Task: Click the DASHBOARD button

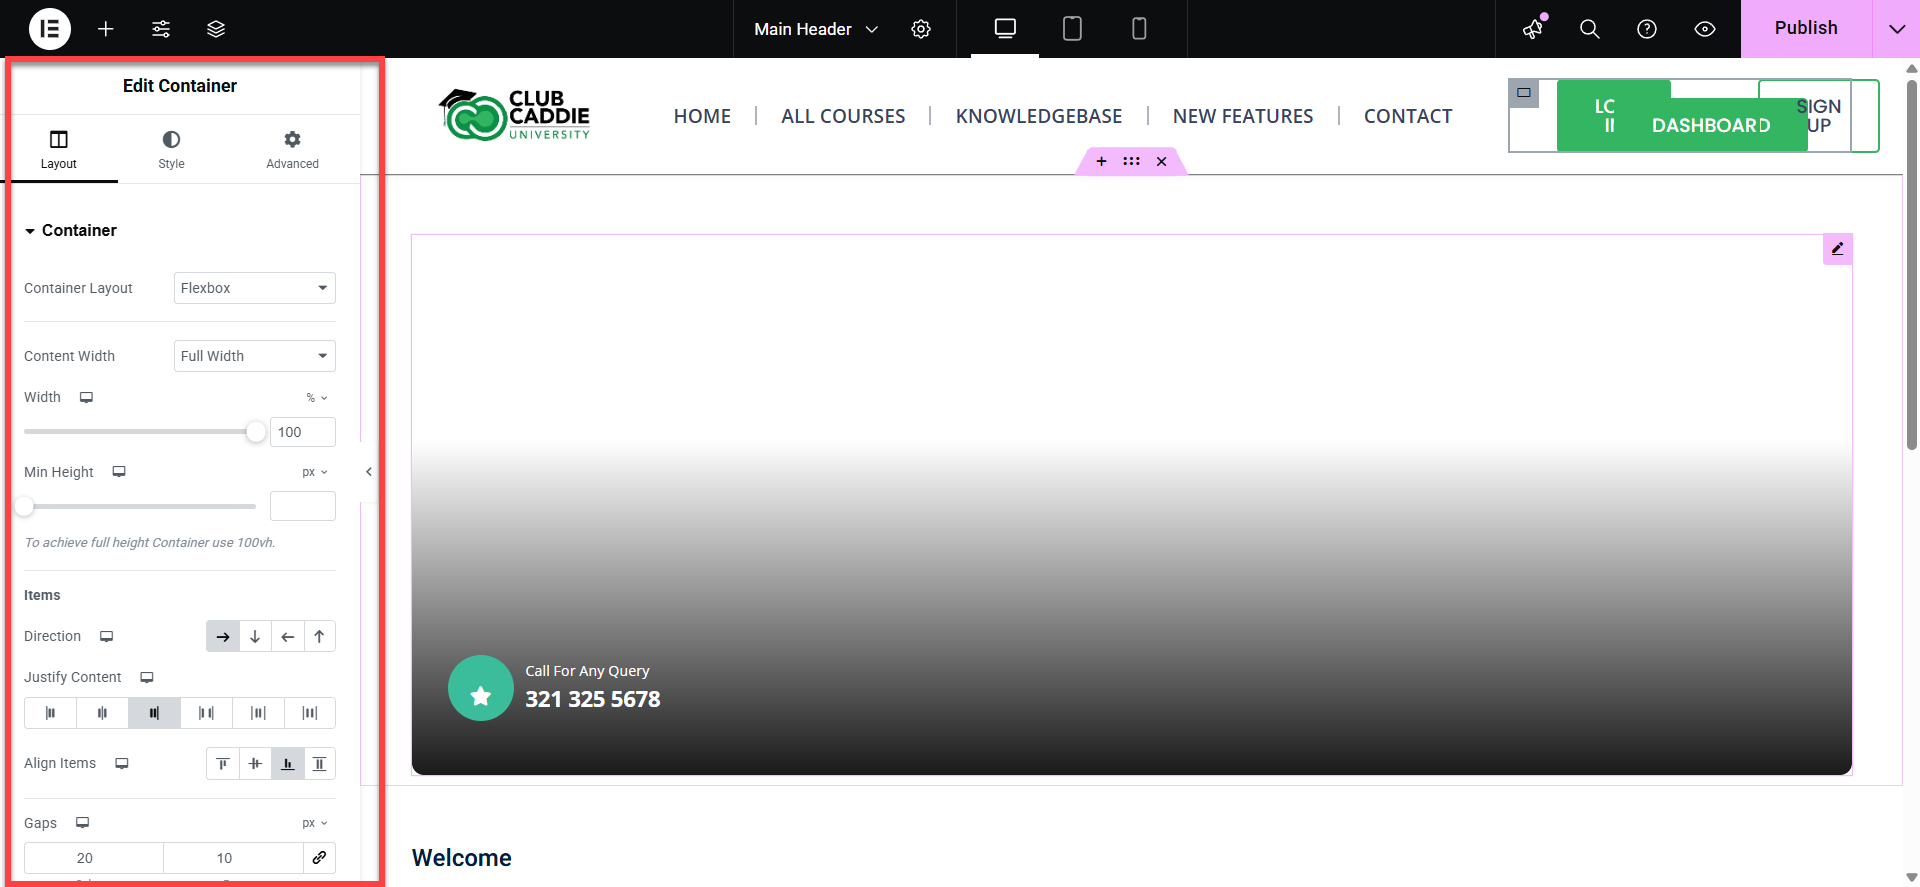Action: pos(1711,125)
